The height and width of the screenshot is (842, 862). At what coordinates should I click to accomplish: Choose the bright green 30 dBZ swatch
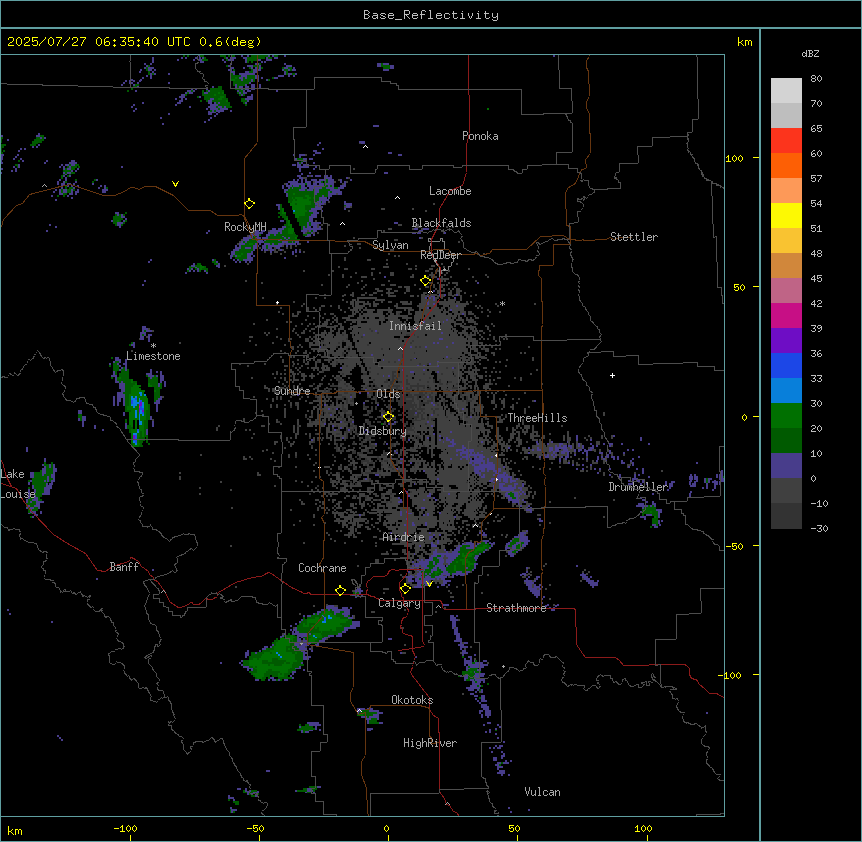[786, 416]
